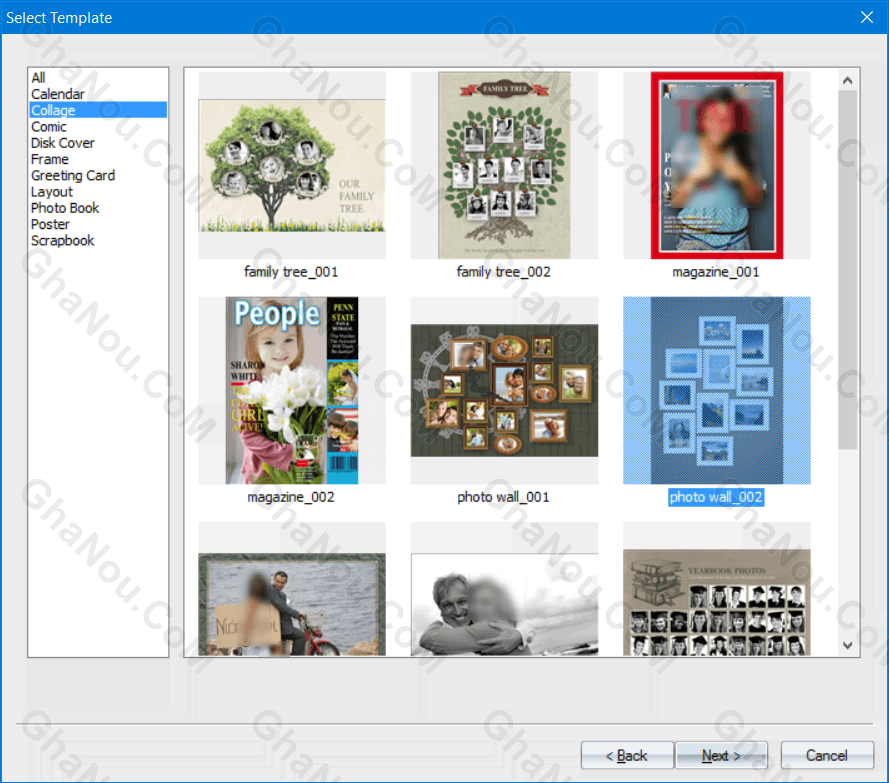Select the family tree_001 template thumbnail
The width and height of the screenshot is (889, 783).
click(x=291, y=165)
